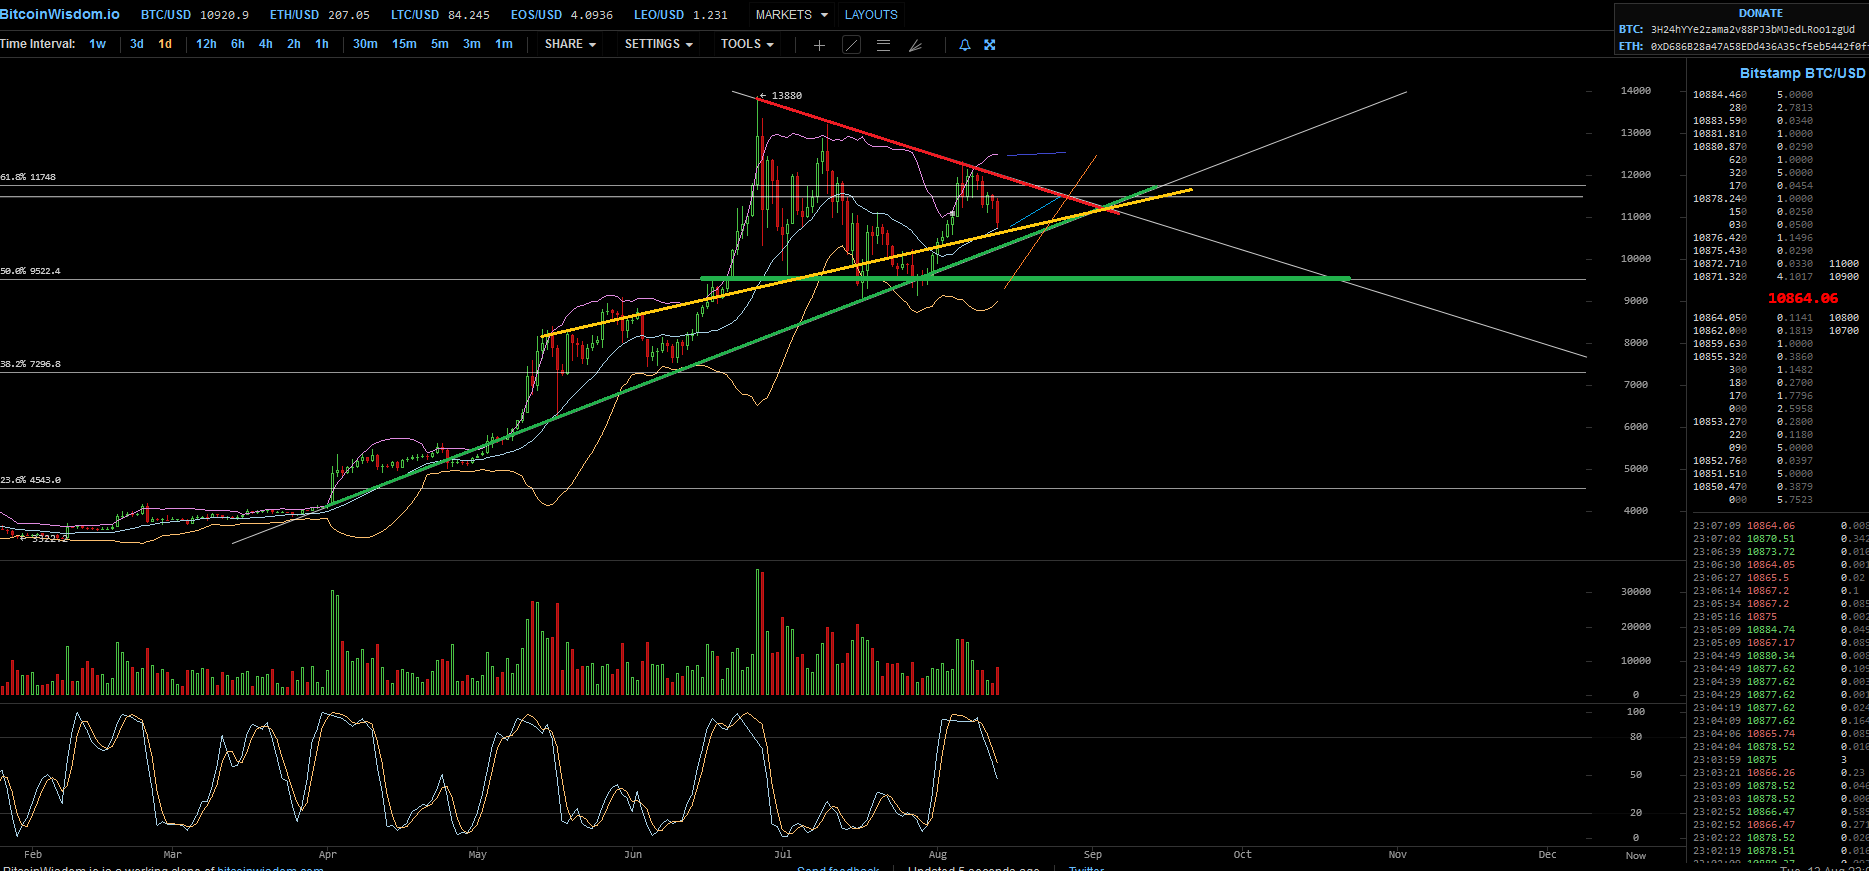Click ask row priced 10878.24

tap(1720, 199)
